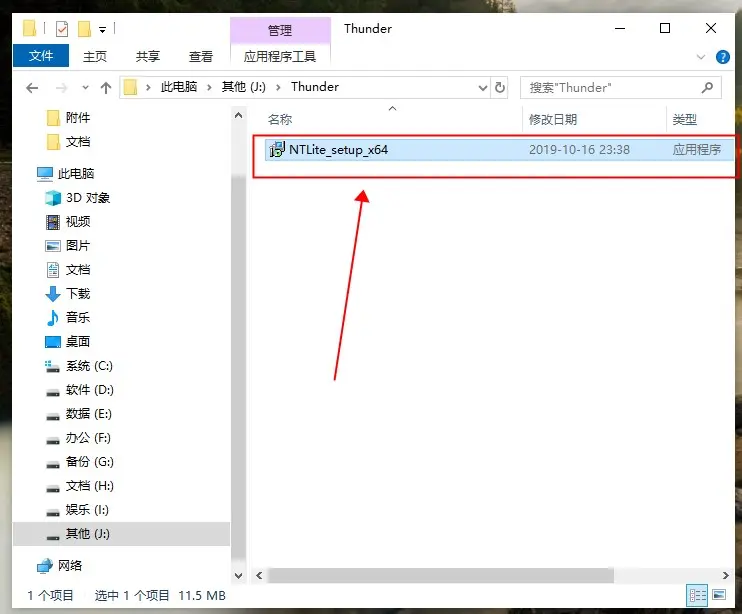Click the New folder quick access icon
Viewport: 742px width, 614px height.
84,29
